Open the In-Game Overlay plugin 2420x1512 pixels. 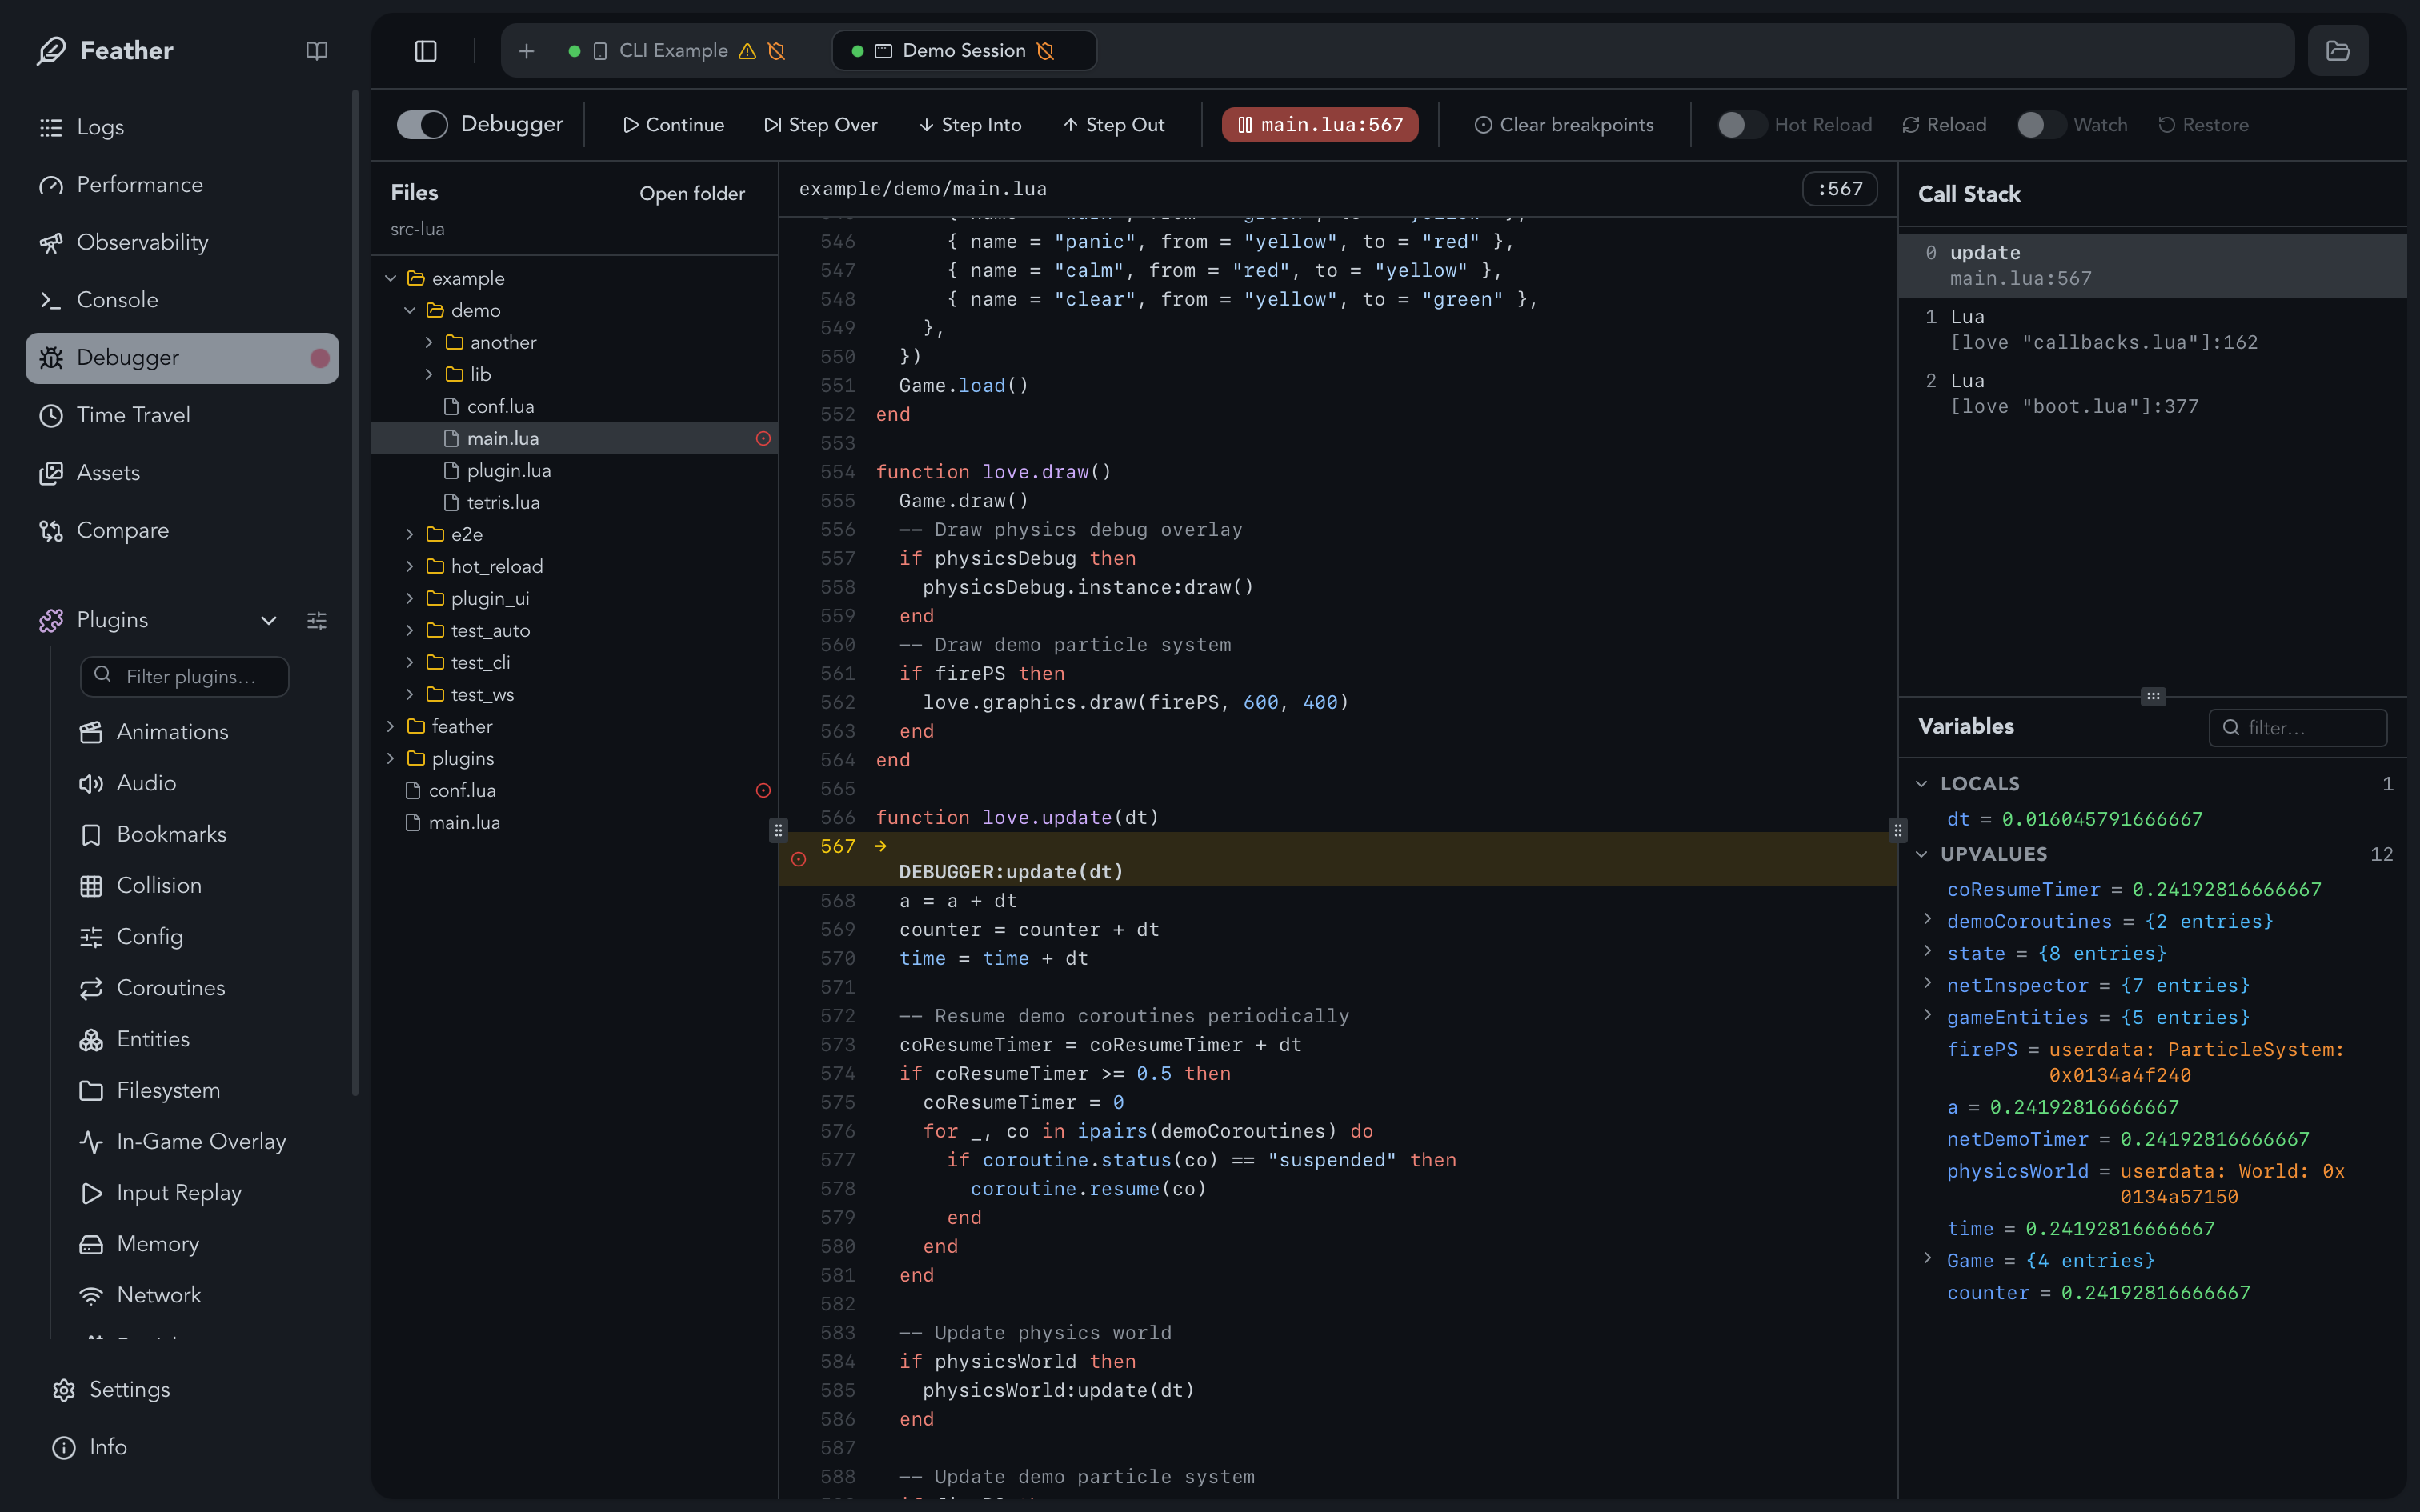(201, 1141)
